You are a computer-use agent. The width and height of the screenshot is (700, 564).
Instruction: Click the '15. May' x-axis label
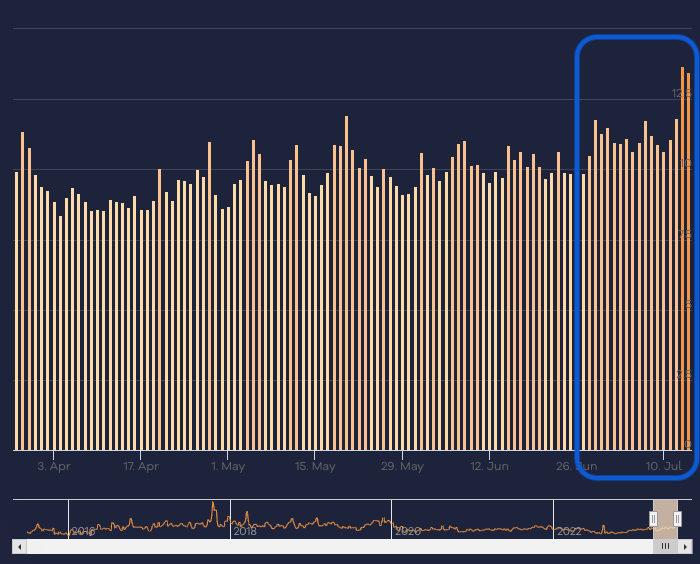click(x=315, y=466)
